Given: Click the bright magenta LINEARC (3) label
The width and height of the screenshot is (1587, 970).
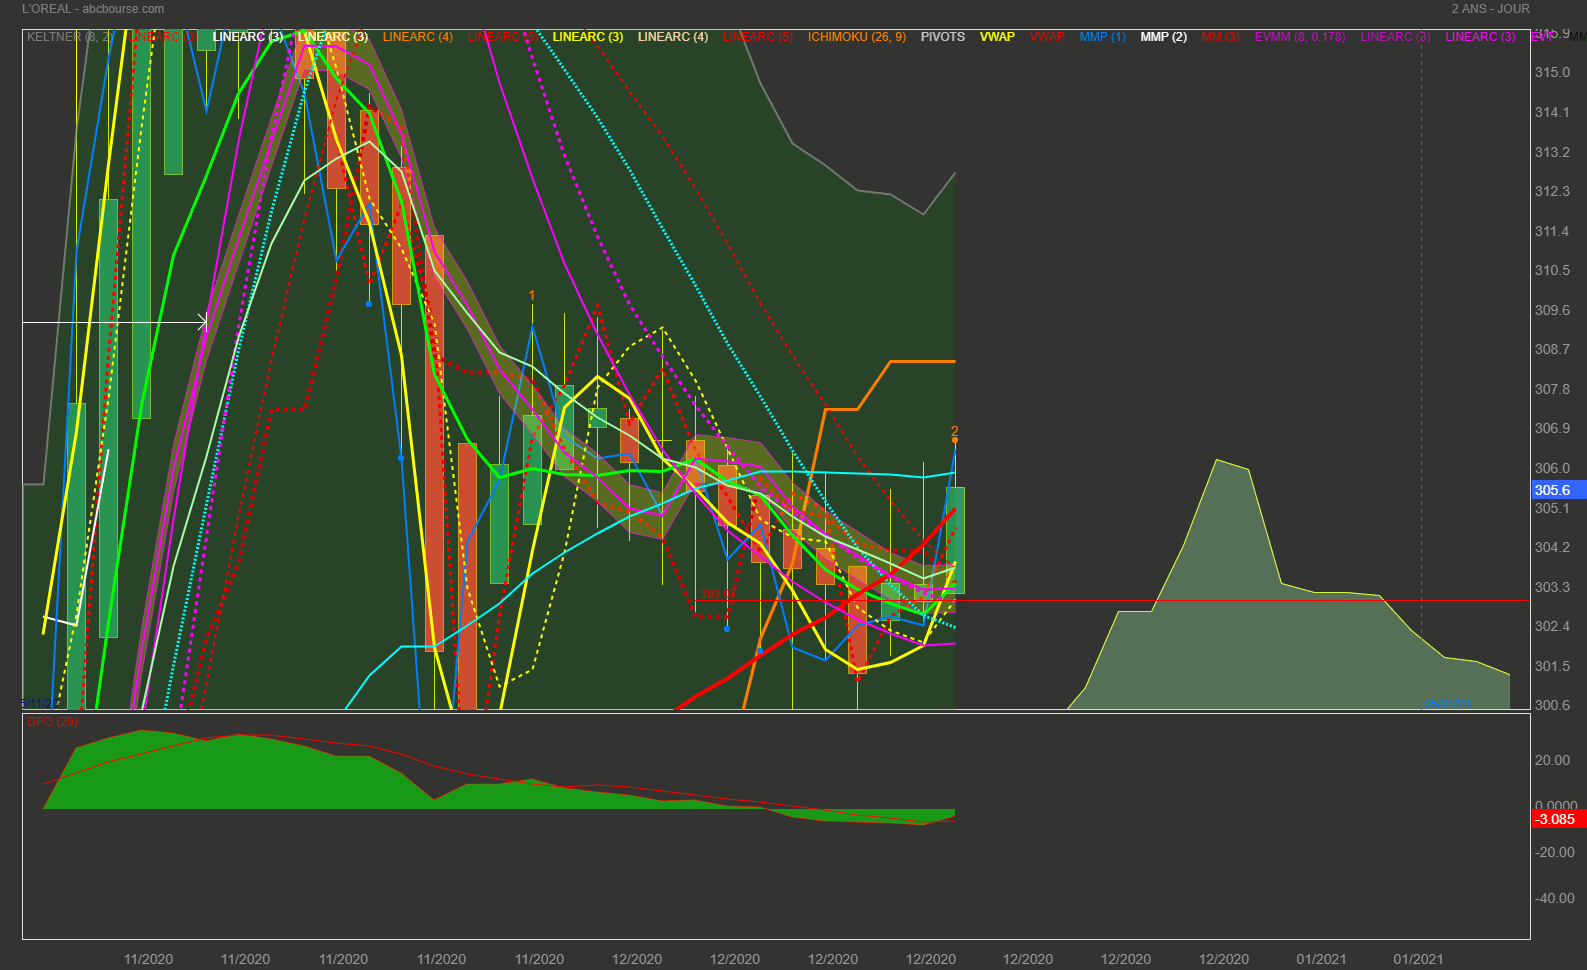Looking at the screenshot, I should click(1480, 37).
